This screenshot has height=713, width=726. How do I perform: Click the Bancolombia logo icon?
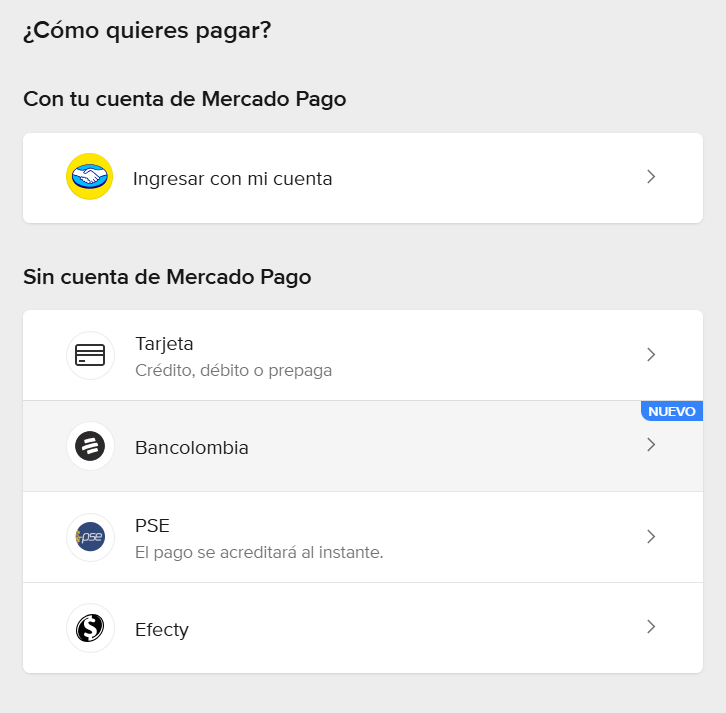[90, 446]
